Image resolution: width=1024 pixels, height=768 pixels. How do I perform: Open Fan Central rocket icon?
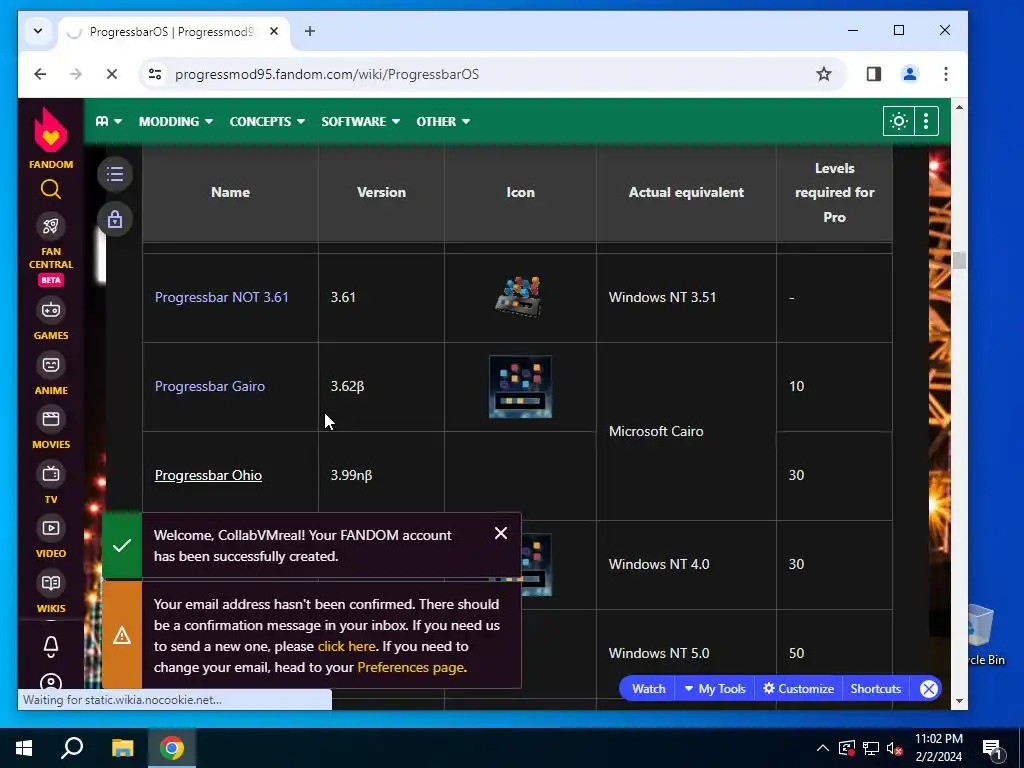pos(50,226)
